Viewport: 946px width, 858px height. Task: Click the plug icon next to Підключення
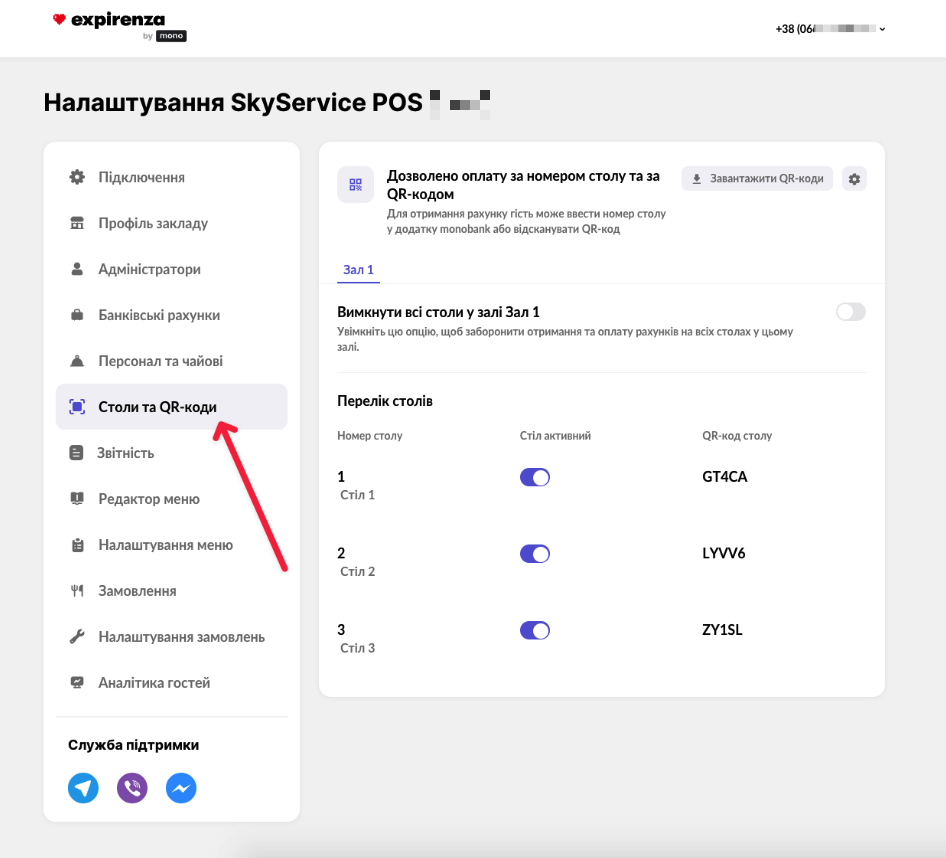click(x=77, y=177)
